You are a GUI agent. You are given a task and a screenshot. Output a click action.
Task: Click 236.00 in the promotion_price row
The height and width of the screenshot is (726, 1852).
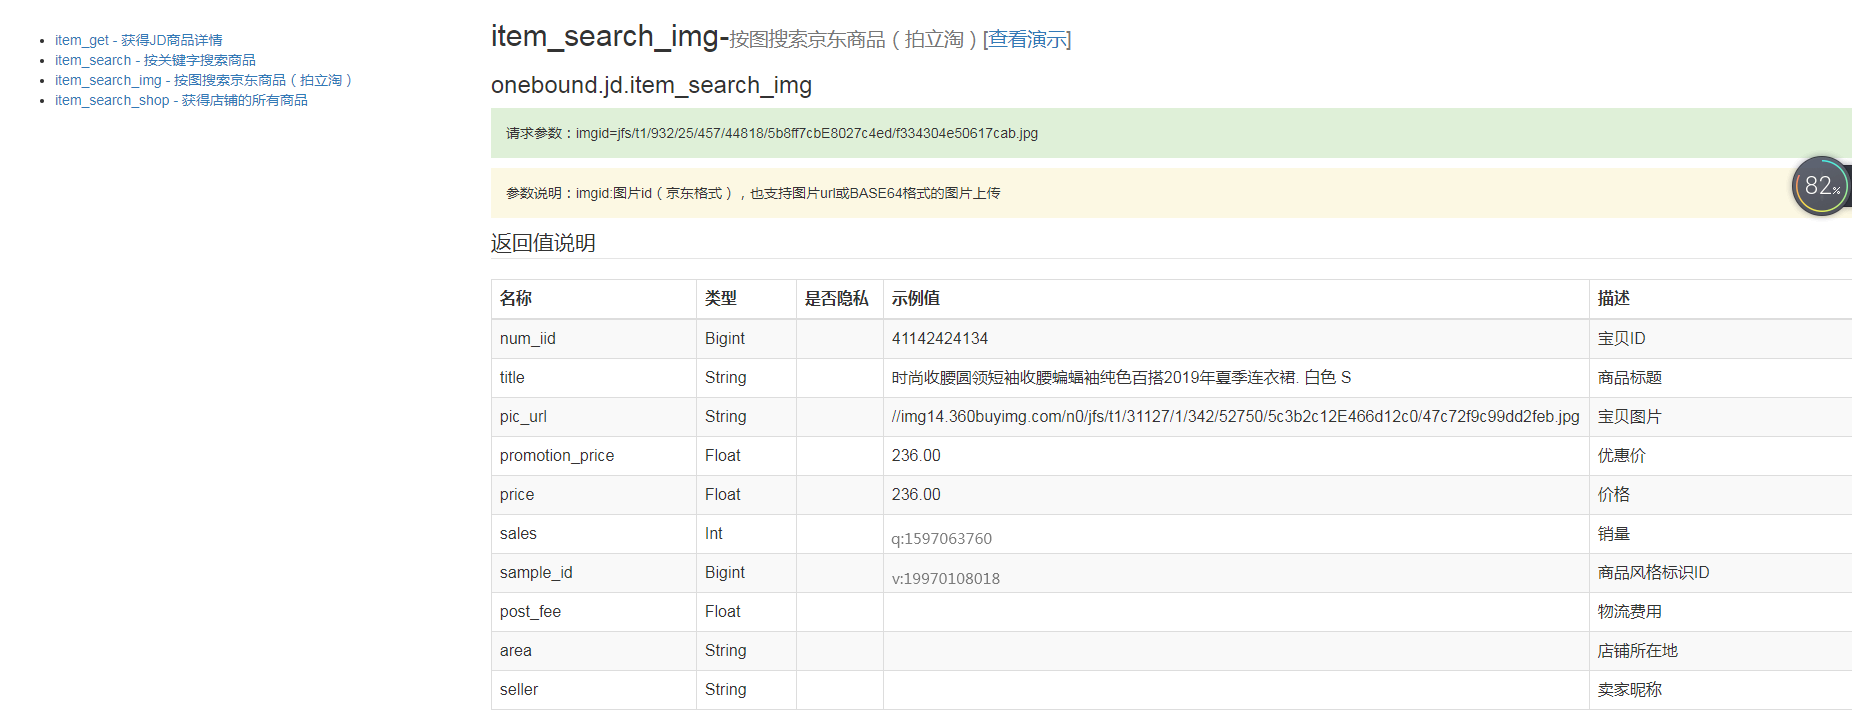[916, 455]
